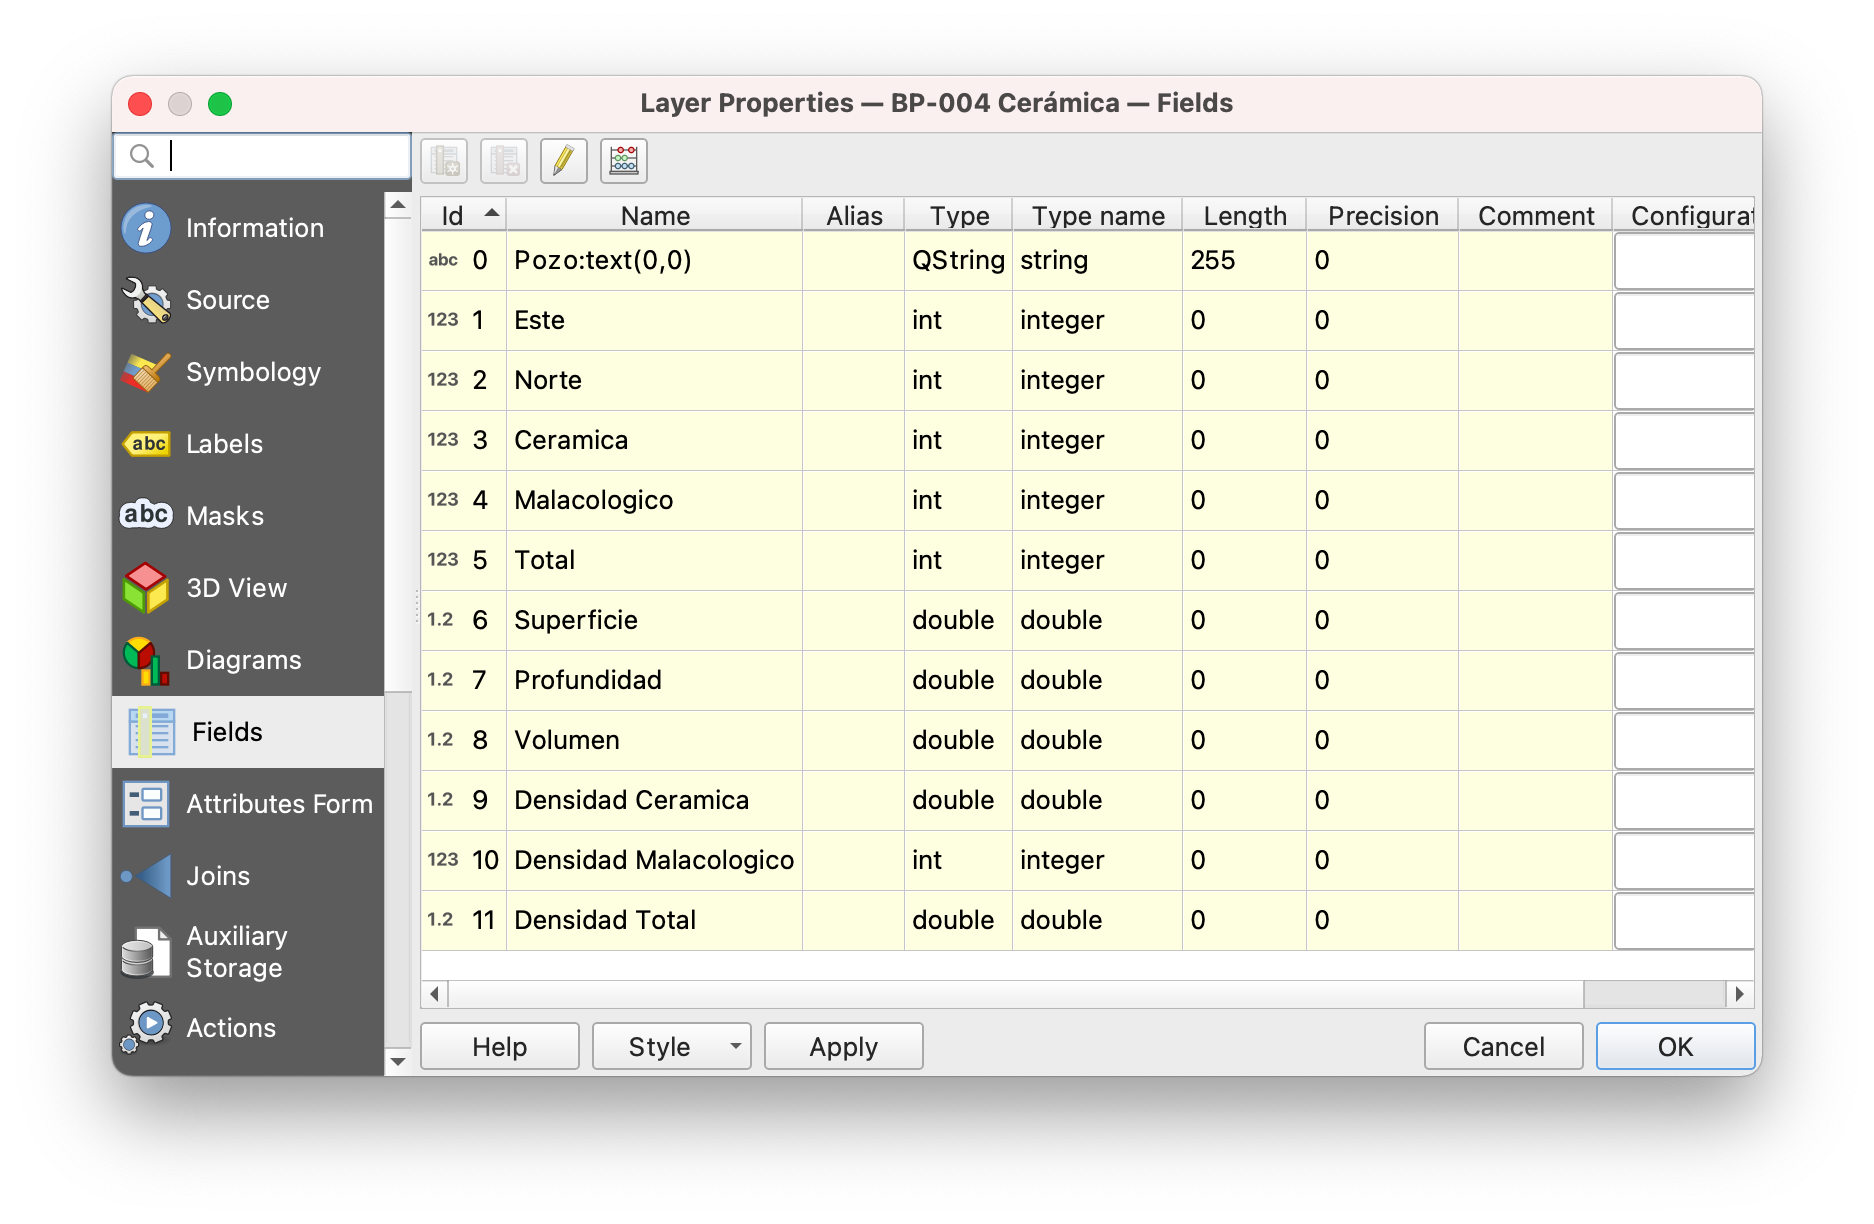Open the Configuration widget for the Pozo field
Screen dimensions: 1874x1224
pos(1684,261)
